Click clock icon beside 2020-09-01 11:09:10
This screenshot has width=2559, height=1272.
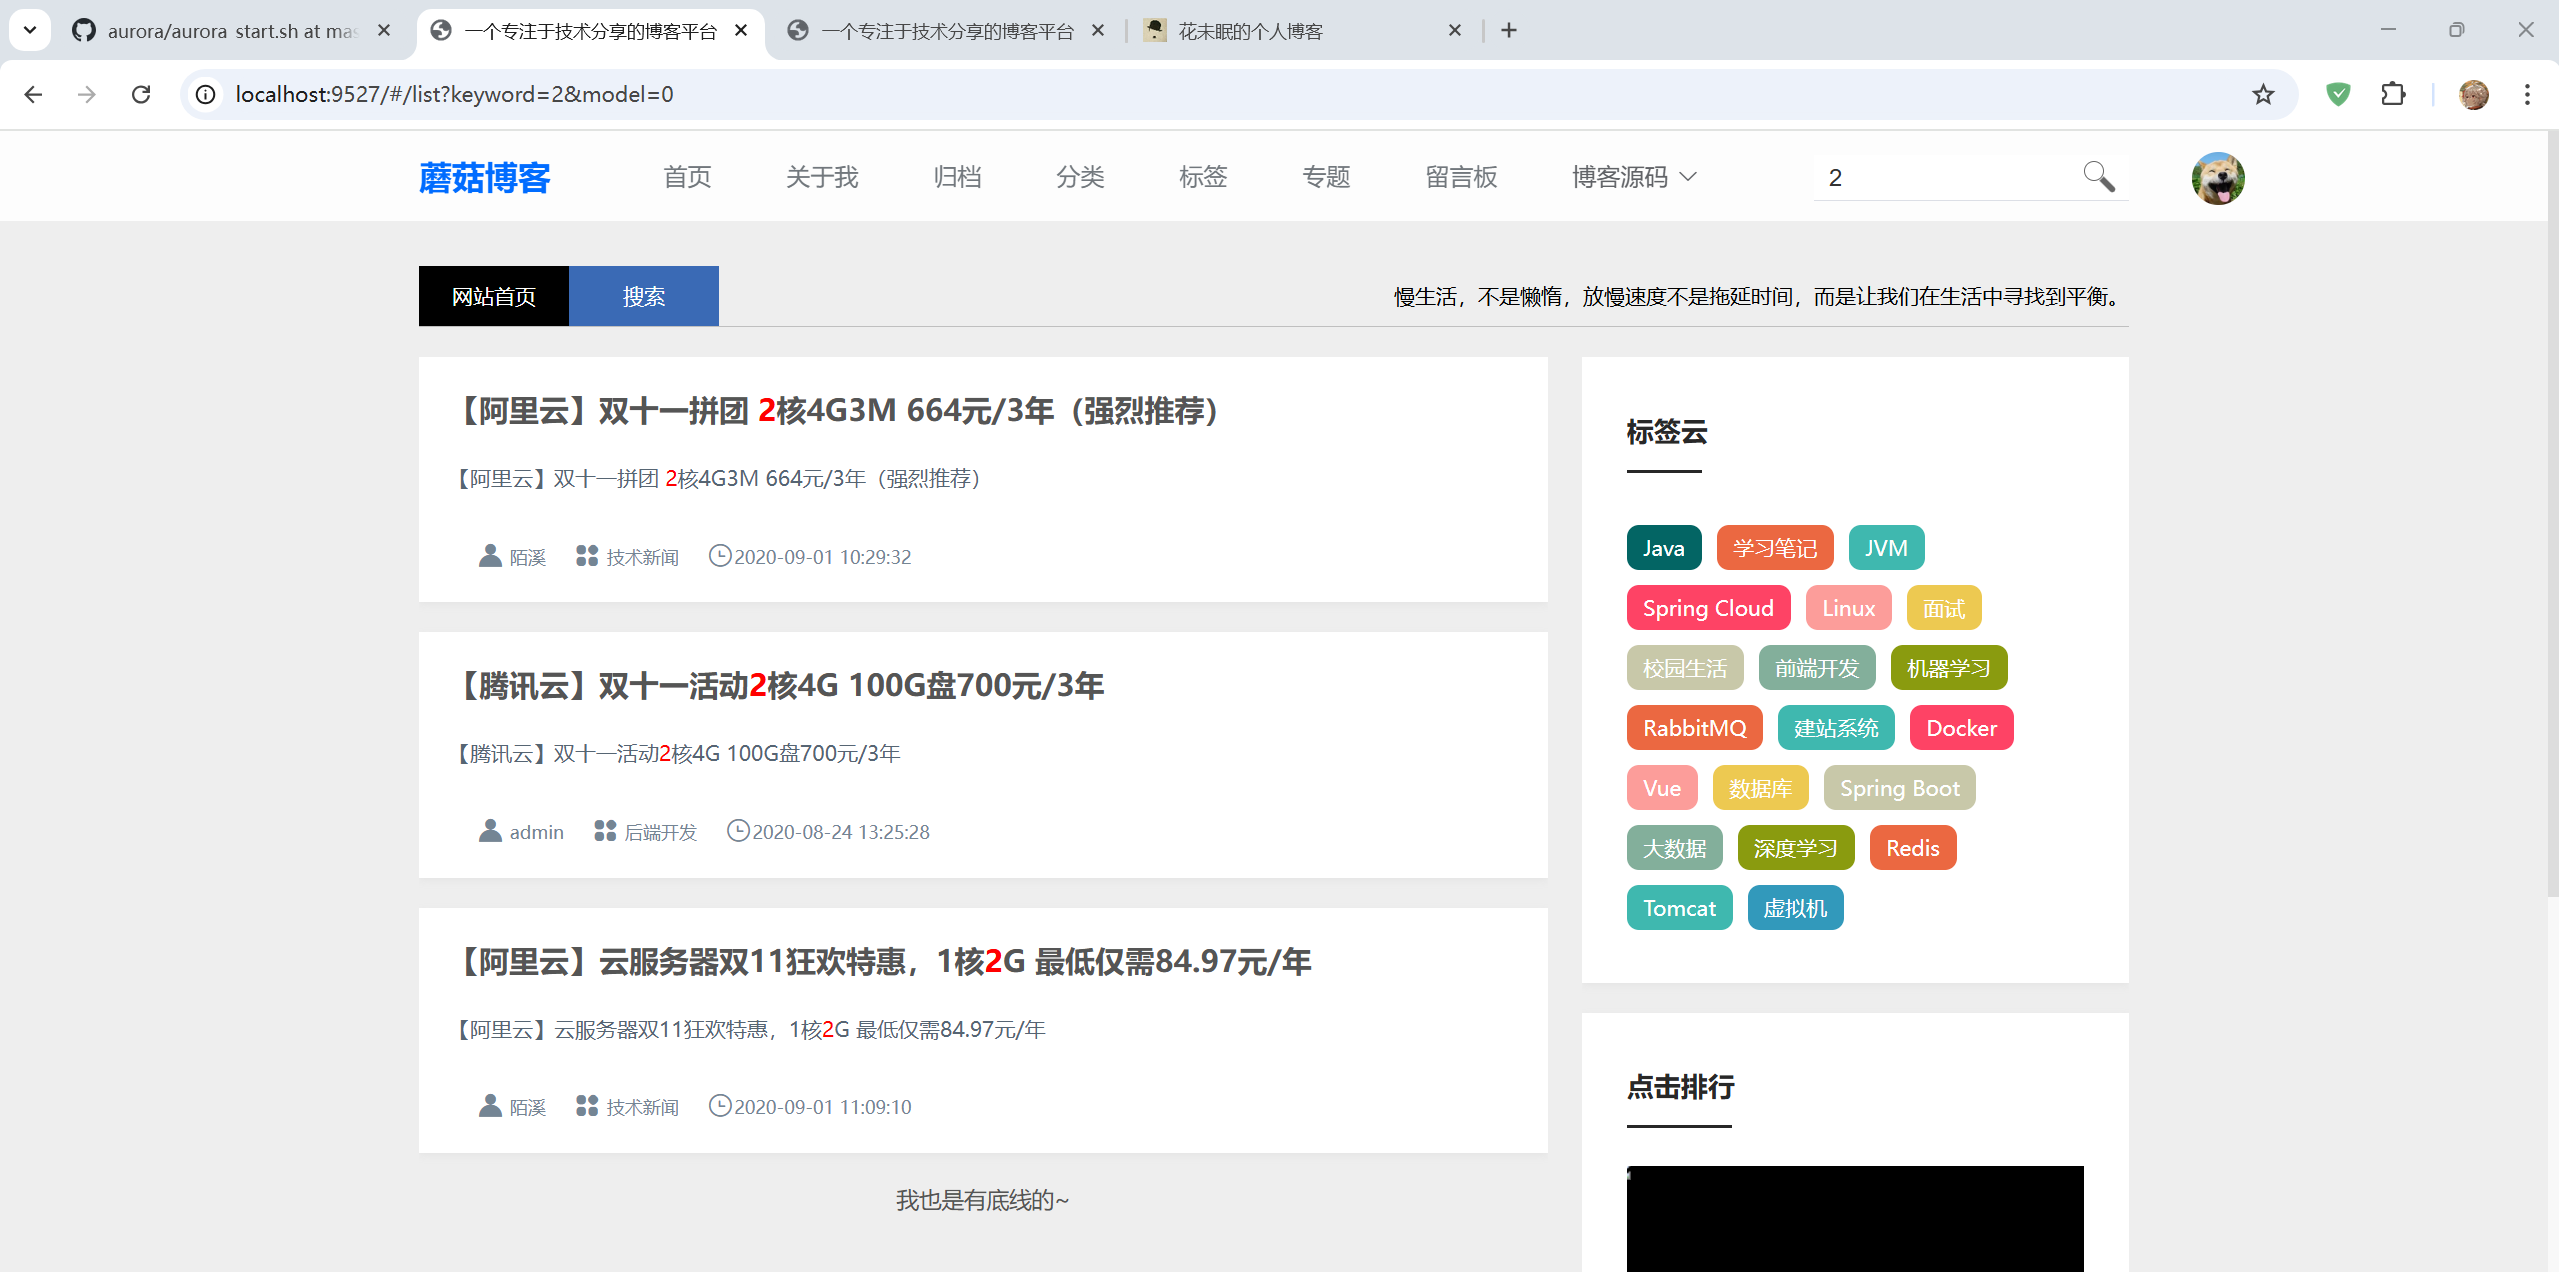pos(719,1106)
